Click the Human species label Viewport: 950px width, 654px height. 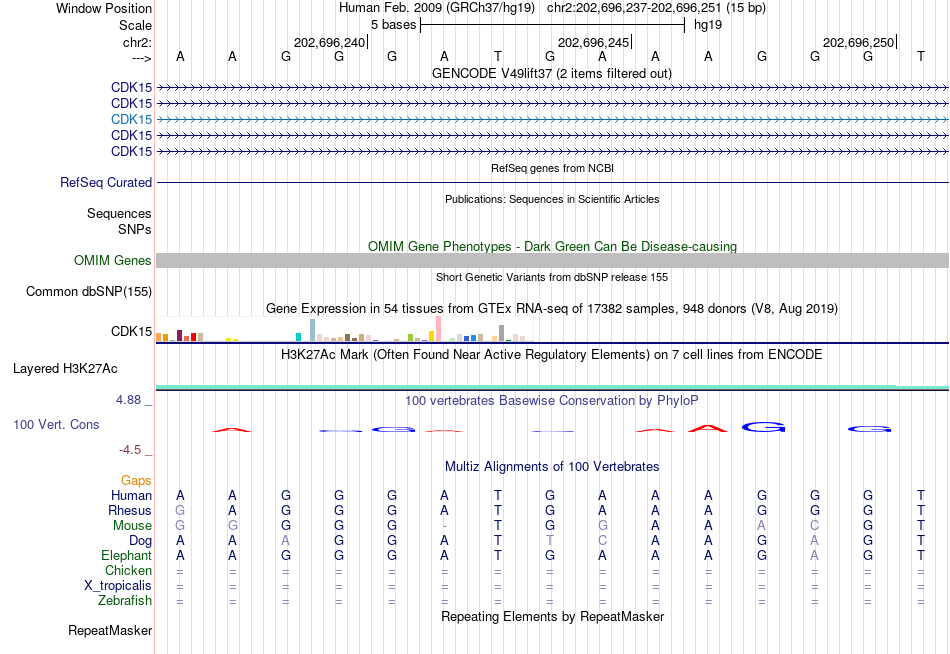[x=131, y=496]
